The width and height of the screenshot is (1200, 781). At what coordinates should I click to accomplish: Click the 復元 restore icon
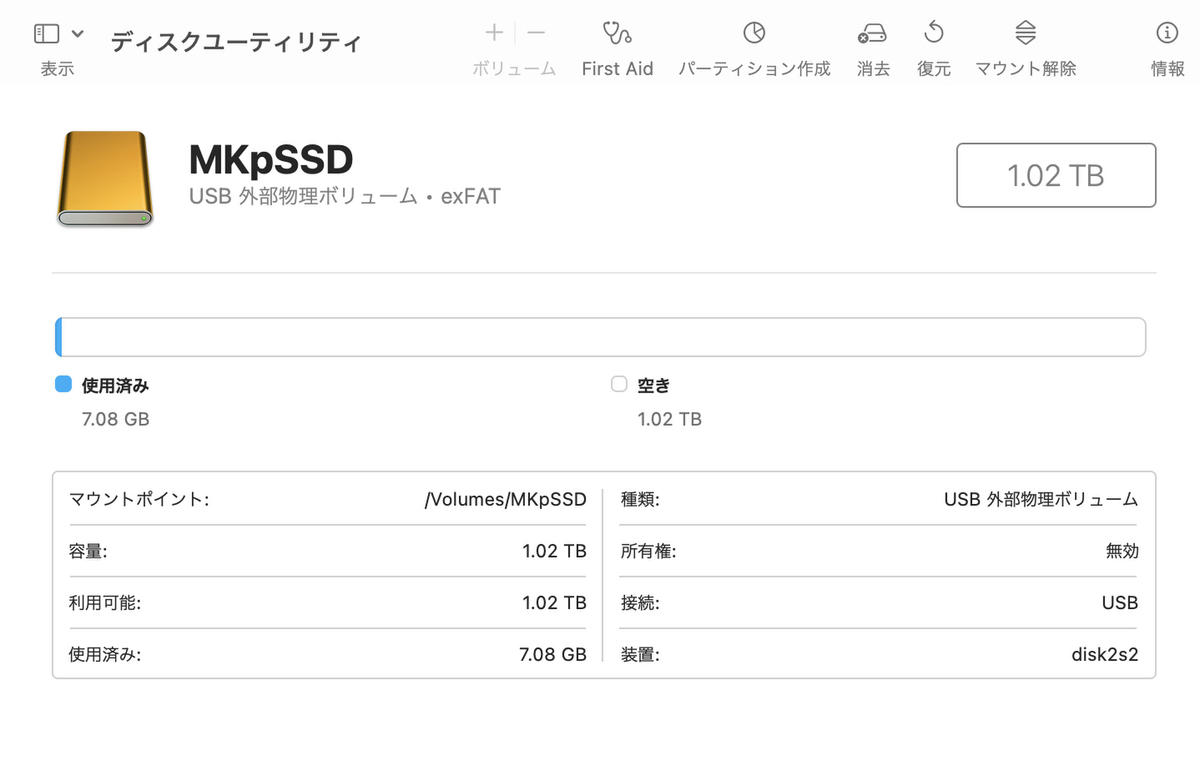pyautogui.click(x=933, y=34)
